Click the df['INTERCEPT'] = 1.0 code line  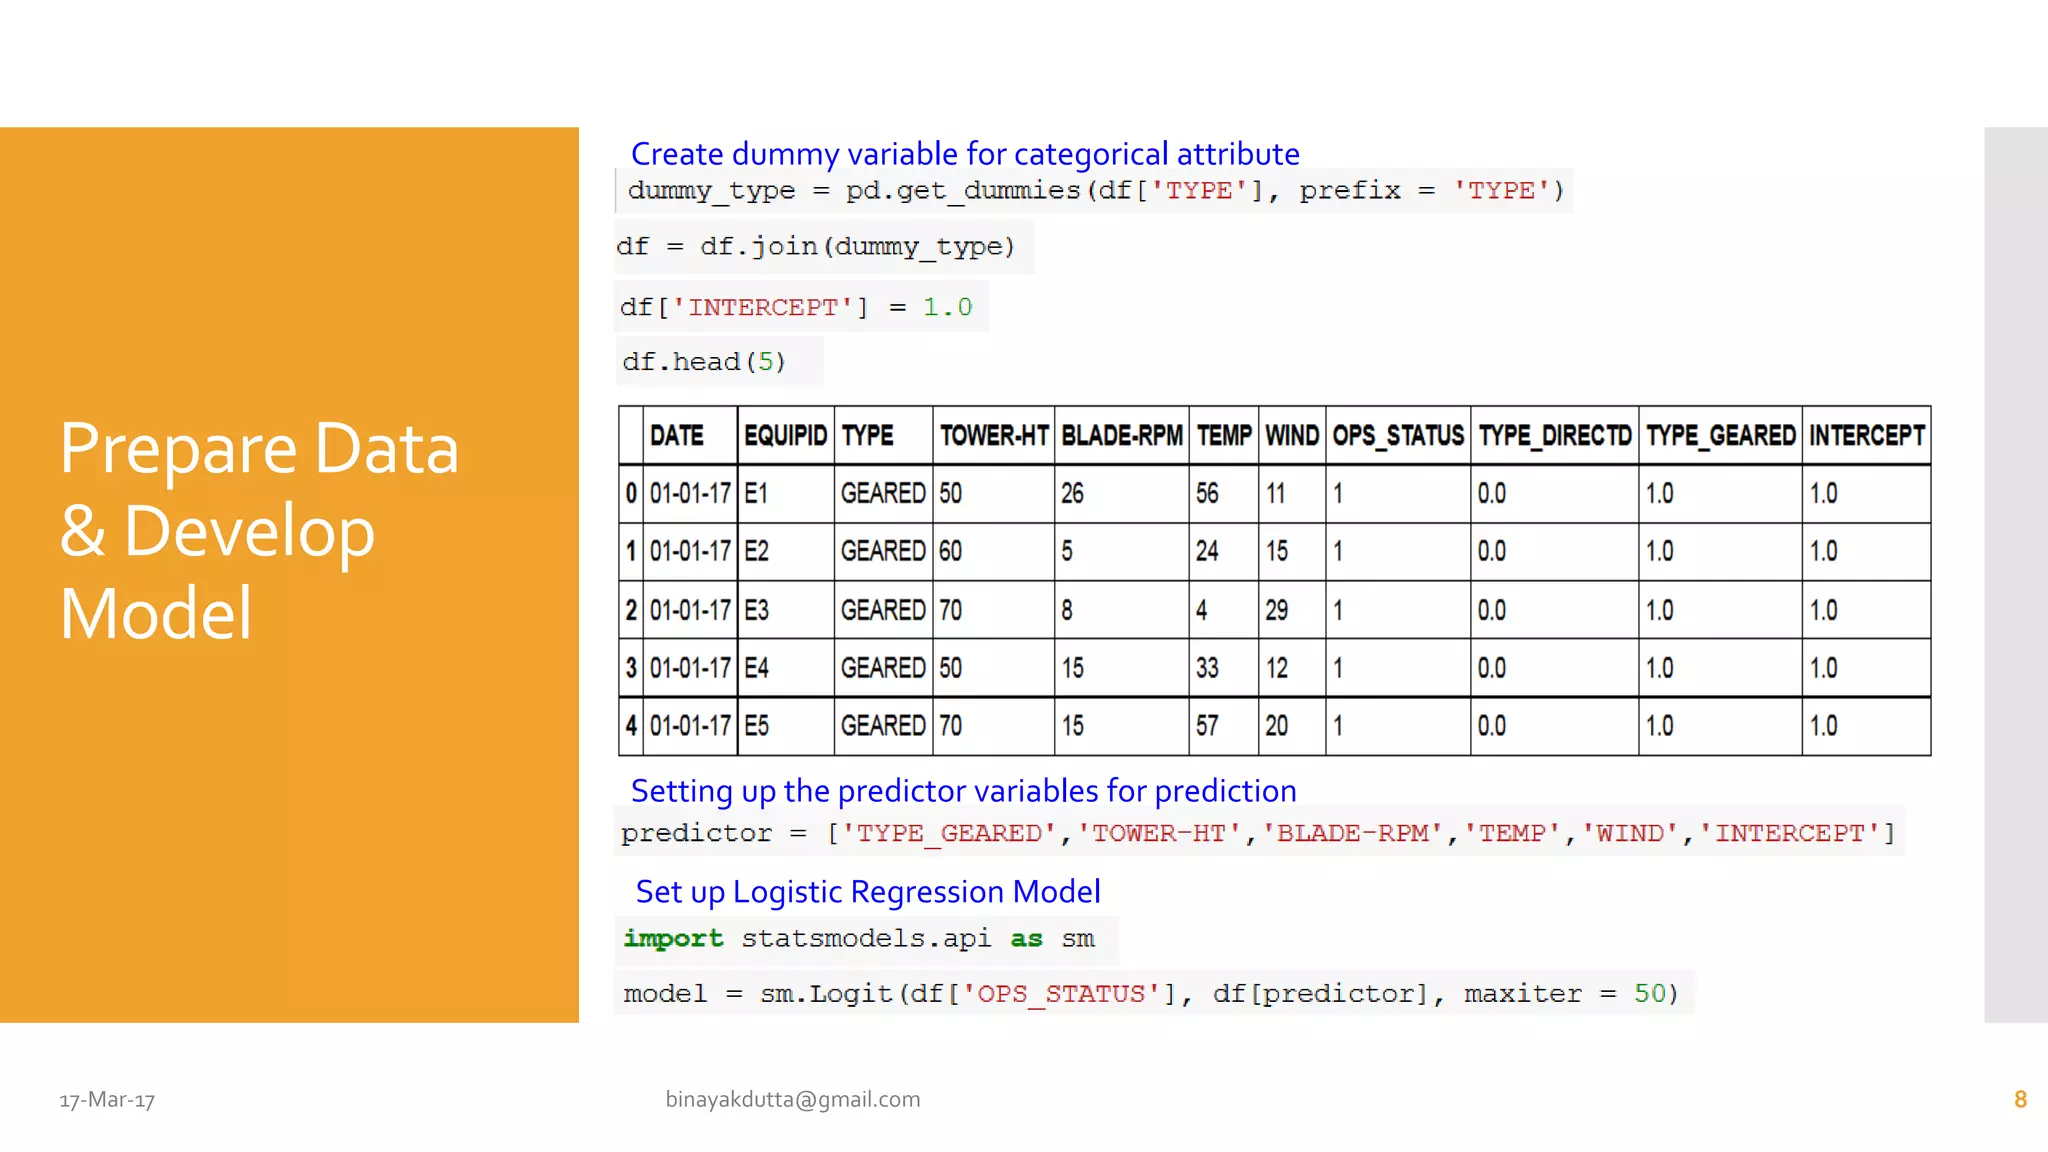click(x=797, y=307)
